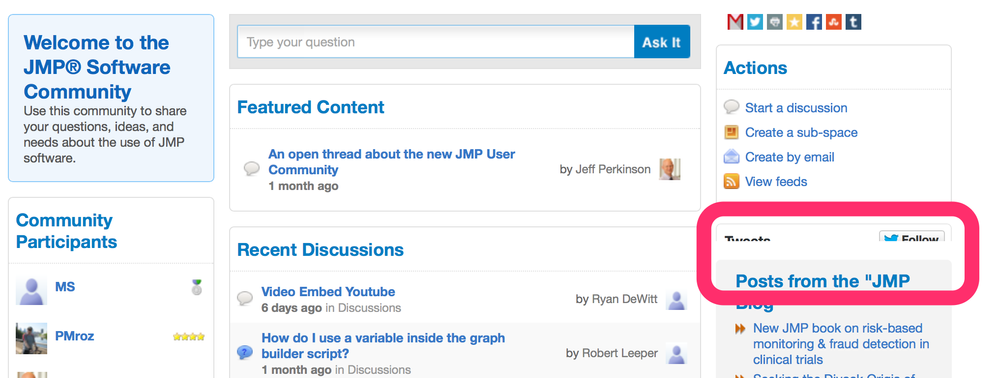Click the gray print icon
The height and width of the screenshot is (378, 999).
coord(775,22)
